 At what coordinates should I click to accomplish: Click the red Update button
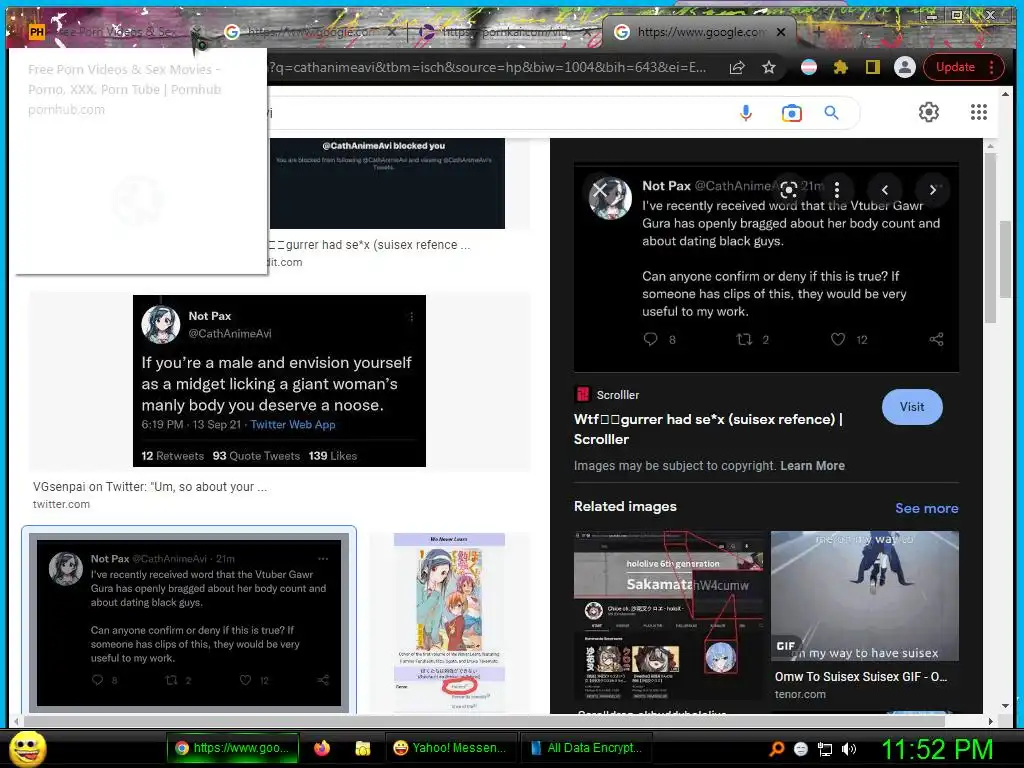pyautogui.click(x=955, y=67)
